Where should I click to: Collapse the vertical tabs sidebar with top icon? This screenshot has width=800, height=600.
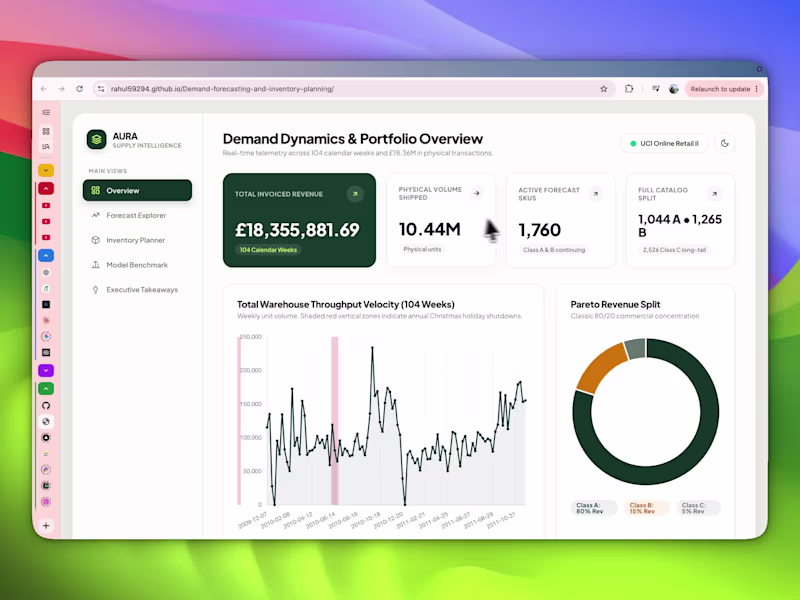click(46, 112)
